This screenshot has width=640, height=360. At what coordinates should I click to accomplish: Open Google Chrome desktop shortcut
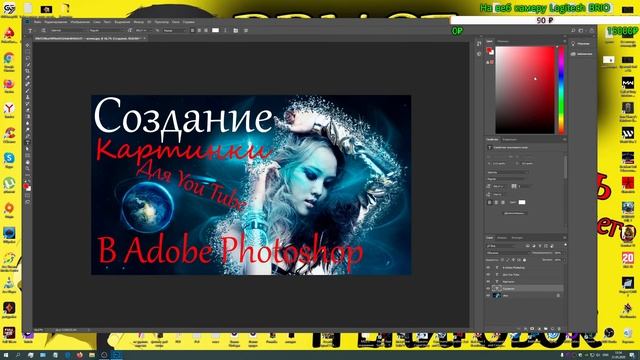(9, 61)
